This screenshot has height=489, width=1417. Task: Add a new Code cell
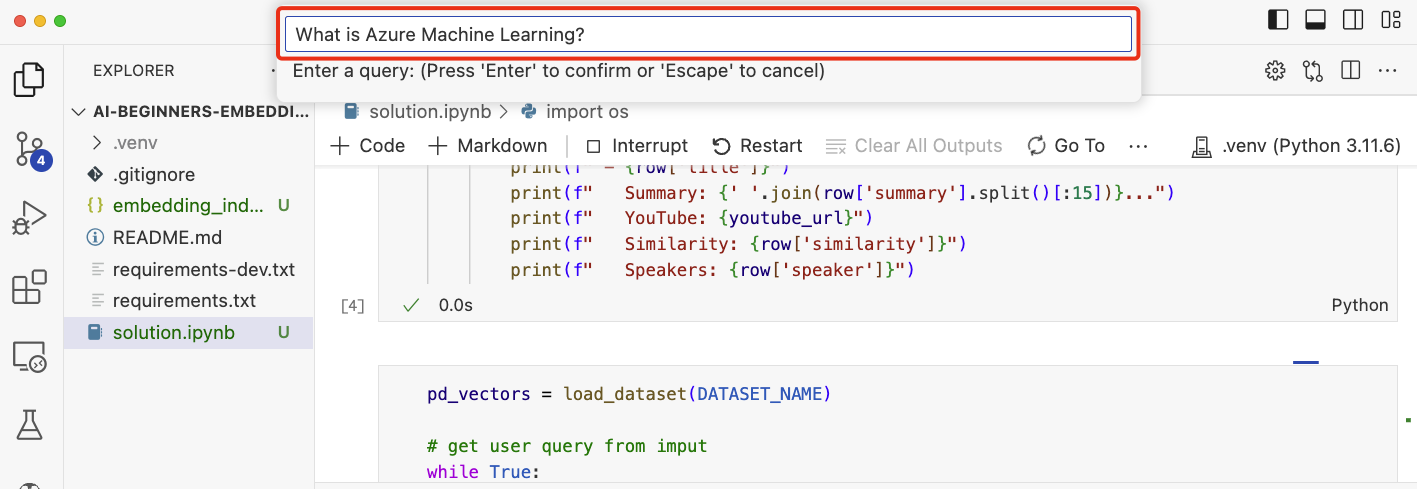[x=368, y=146]
